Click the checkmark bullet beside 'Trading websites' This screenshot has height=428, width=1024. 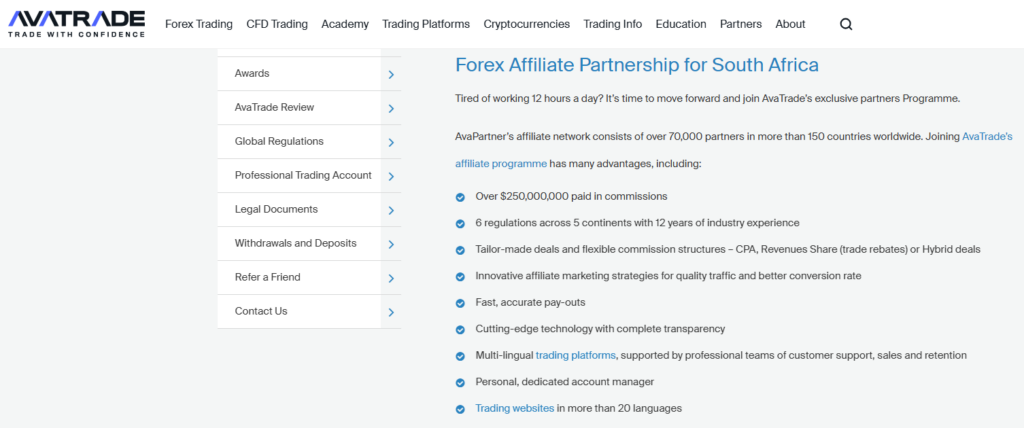(x=460, y=409)
